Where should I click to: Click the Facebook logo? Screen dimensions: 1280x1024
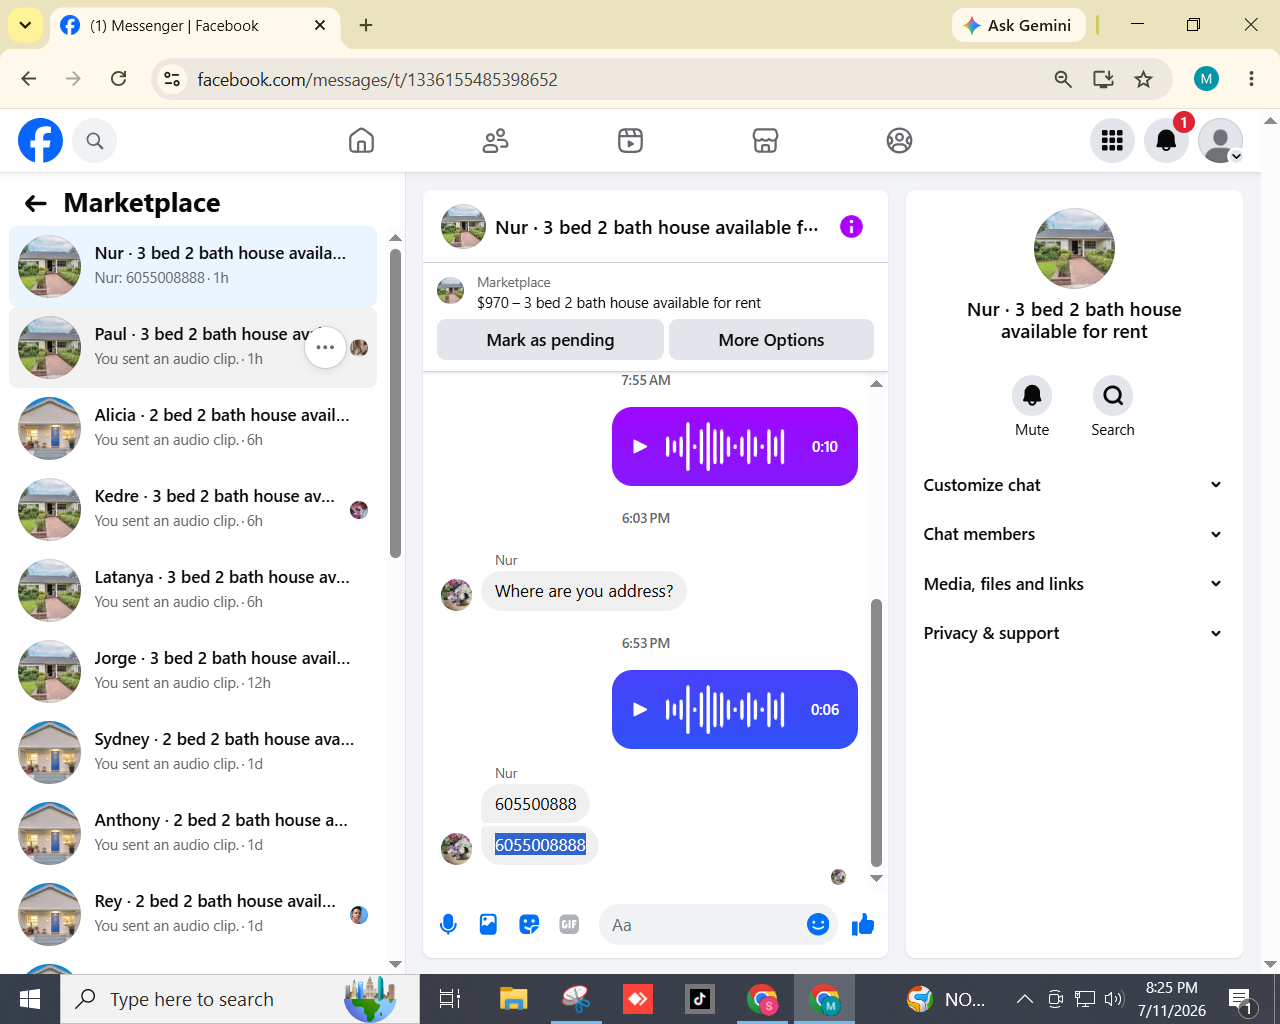(40, 140)
